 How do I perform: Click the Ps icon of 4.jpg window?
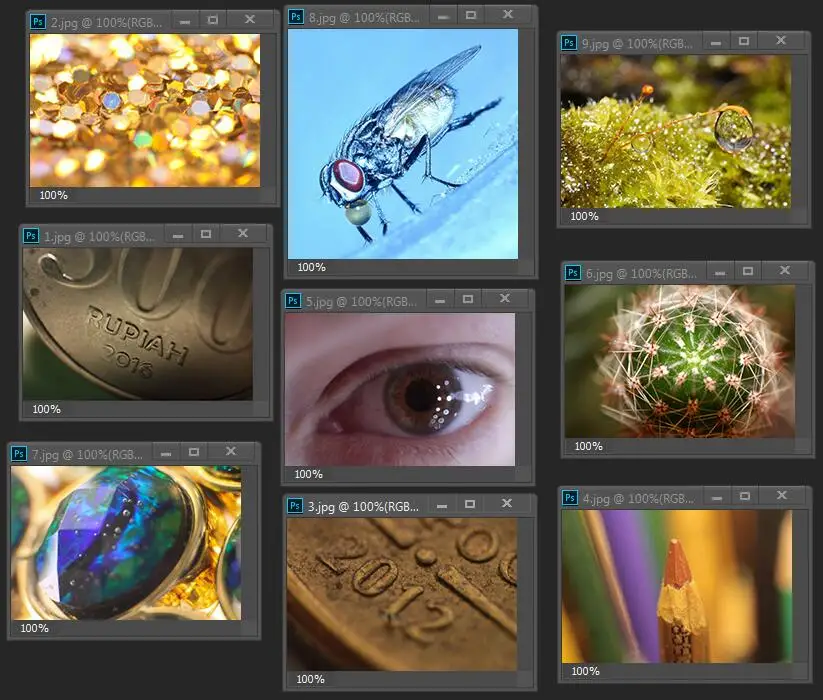pos(570,497)
